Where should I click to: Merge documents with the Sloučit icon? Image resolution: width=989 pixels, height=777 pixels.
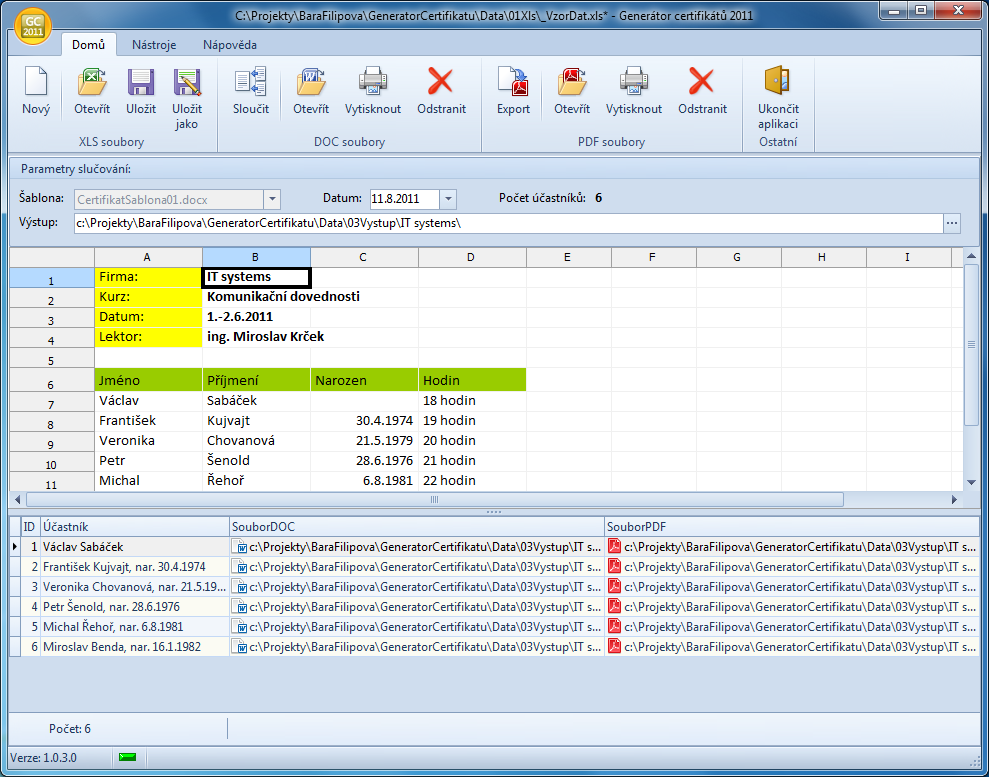click(x=250, y=91)
